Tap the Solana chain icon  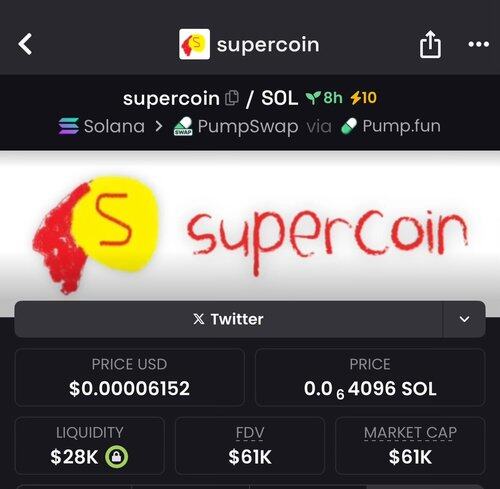69,126
